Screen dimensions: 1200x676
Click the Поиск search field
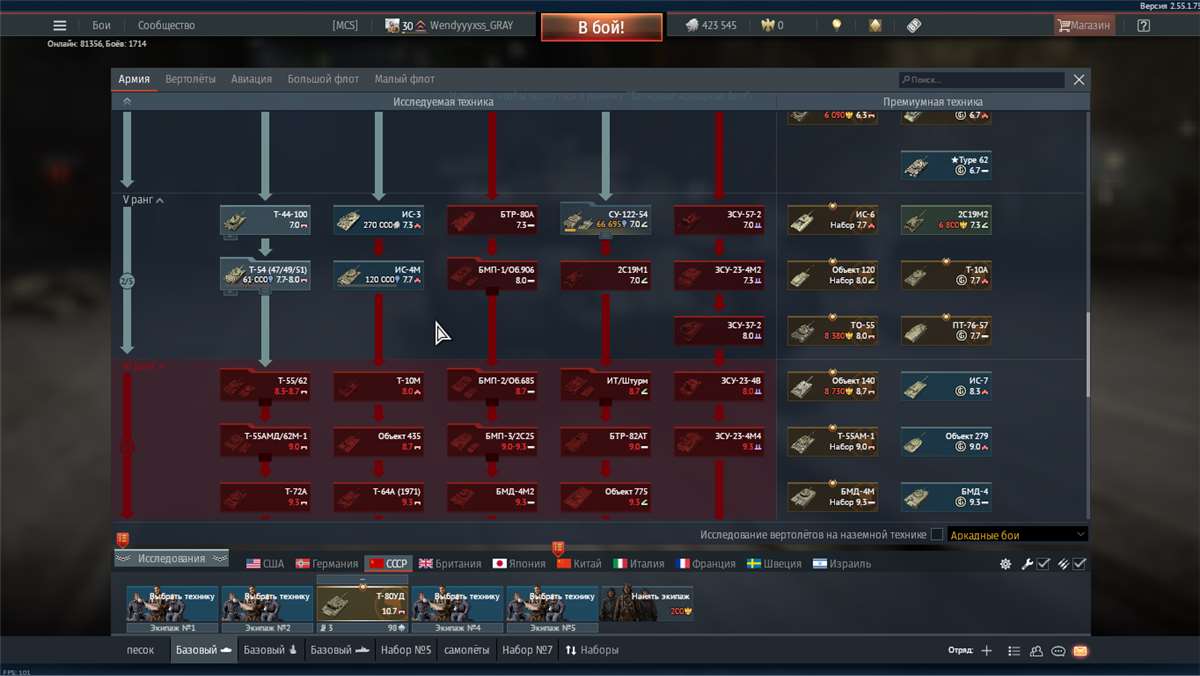click(982, 80)
